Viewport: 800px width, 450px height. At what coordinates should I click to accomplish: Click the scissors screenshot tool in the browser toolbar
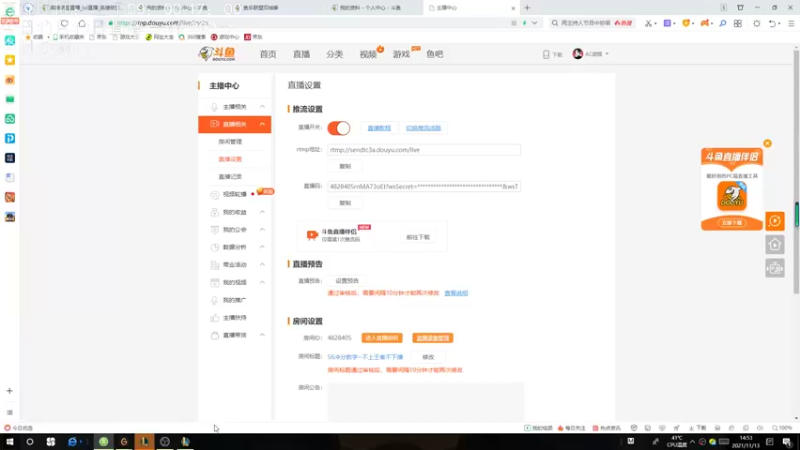(x=648, y=23)
